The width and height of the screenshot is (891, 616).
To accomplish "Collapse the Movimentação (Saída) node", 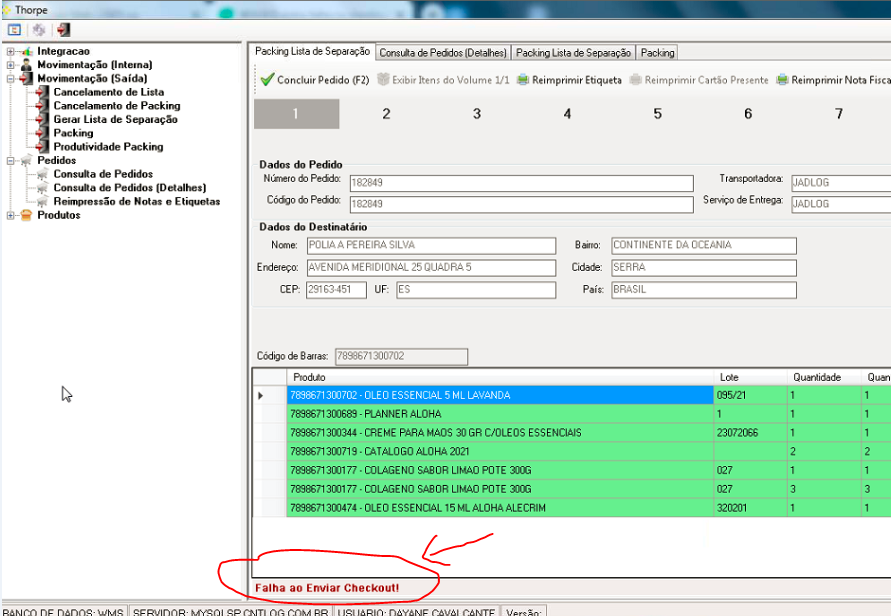I will pyautogui.click(x=10, y=78).
